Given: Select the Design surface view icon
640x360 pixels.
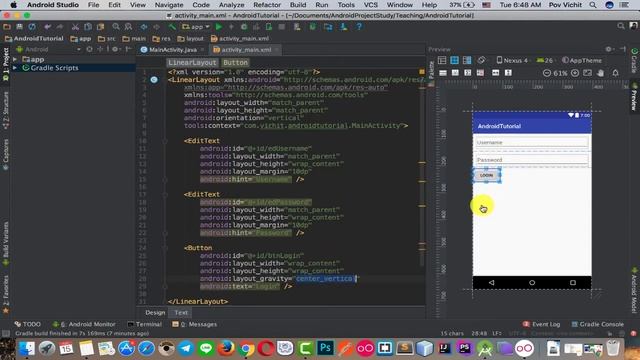Looking at the screenshot, I should [x=442, y=60].
